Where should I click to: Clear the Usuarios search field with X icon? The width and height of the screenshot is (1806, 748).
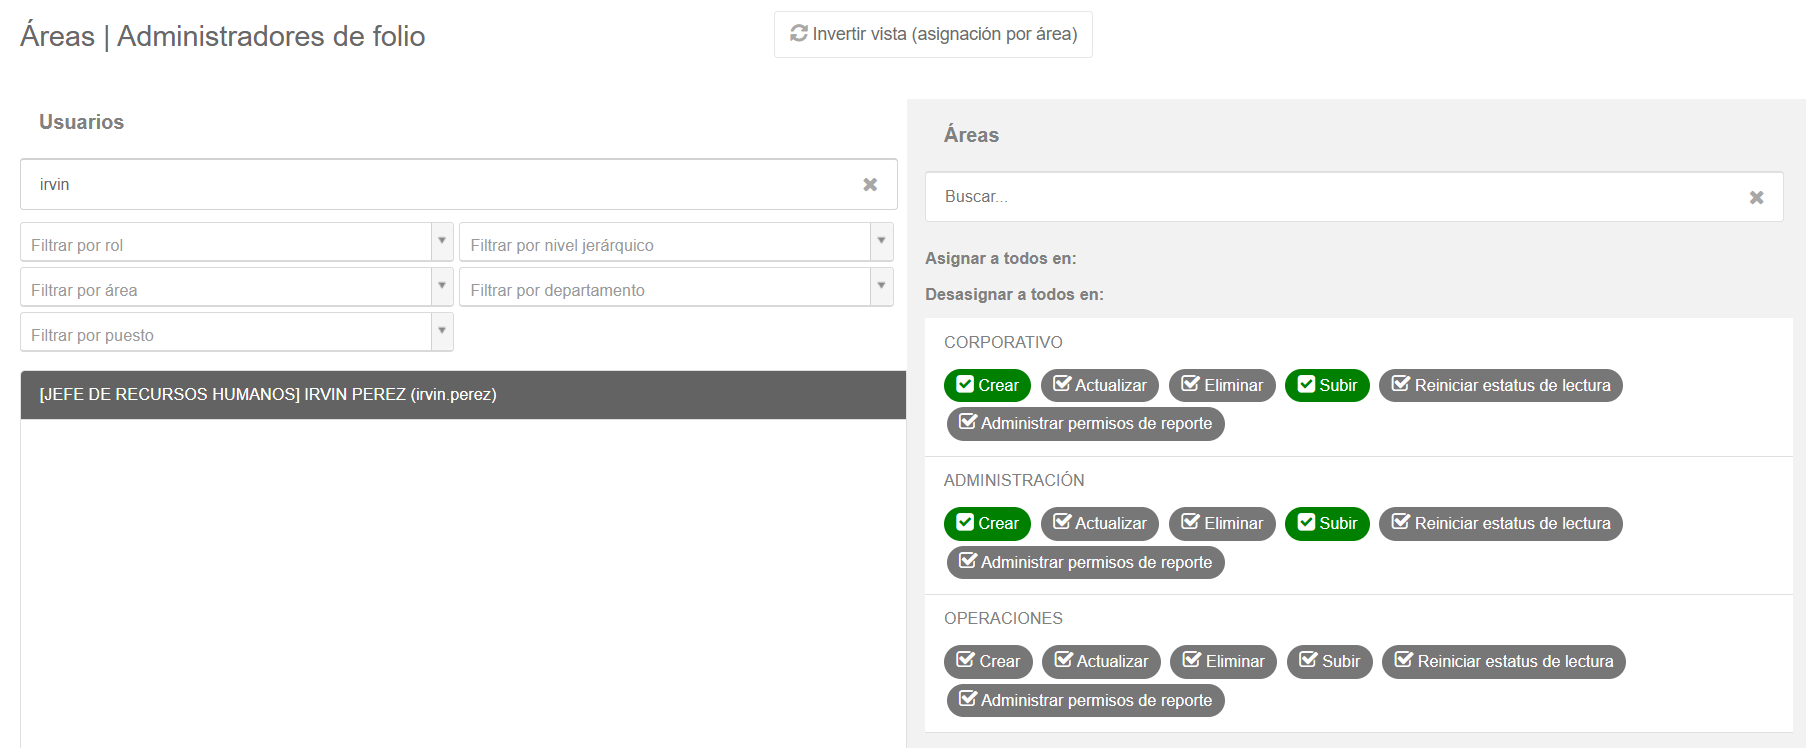click(870, 185)
